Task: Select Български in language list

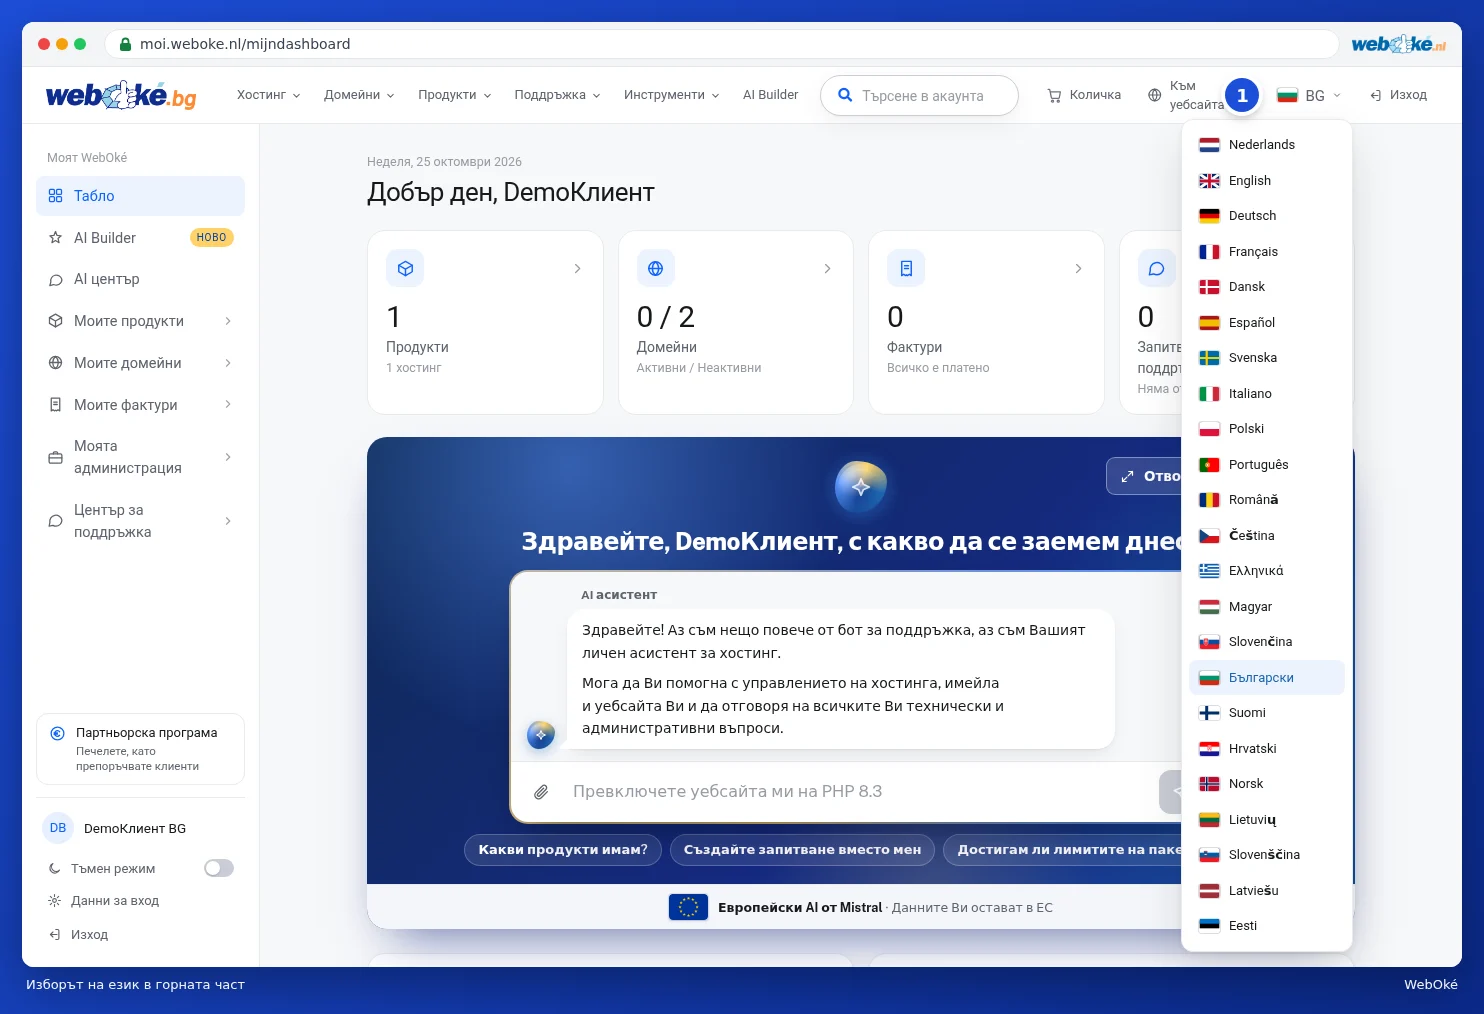Action: [1267, 678]
